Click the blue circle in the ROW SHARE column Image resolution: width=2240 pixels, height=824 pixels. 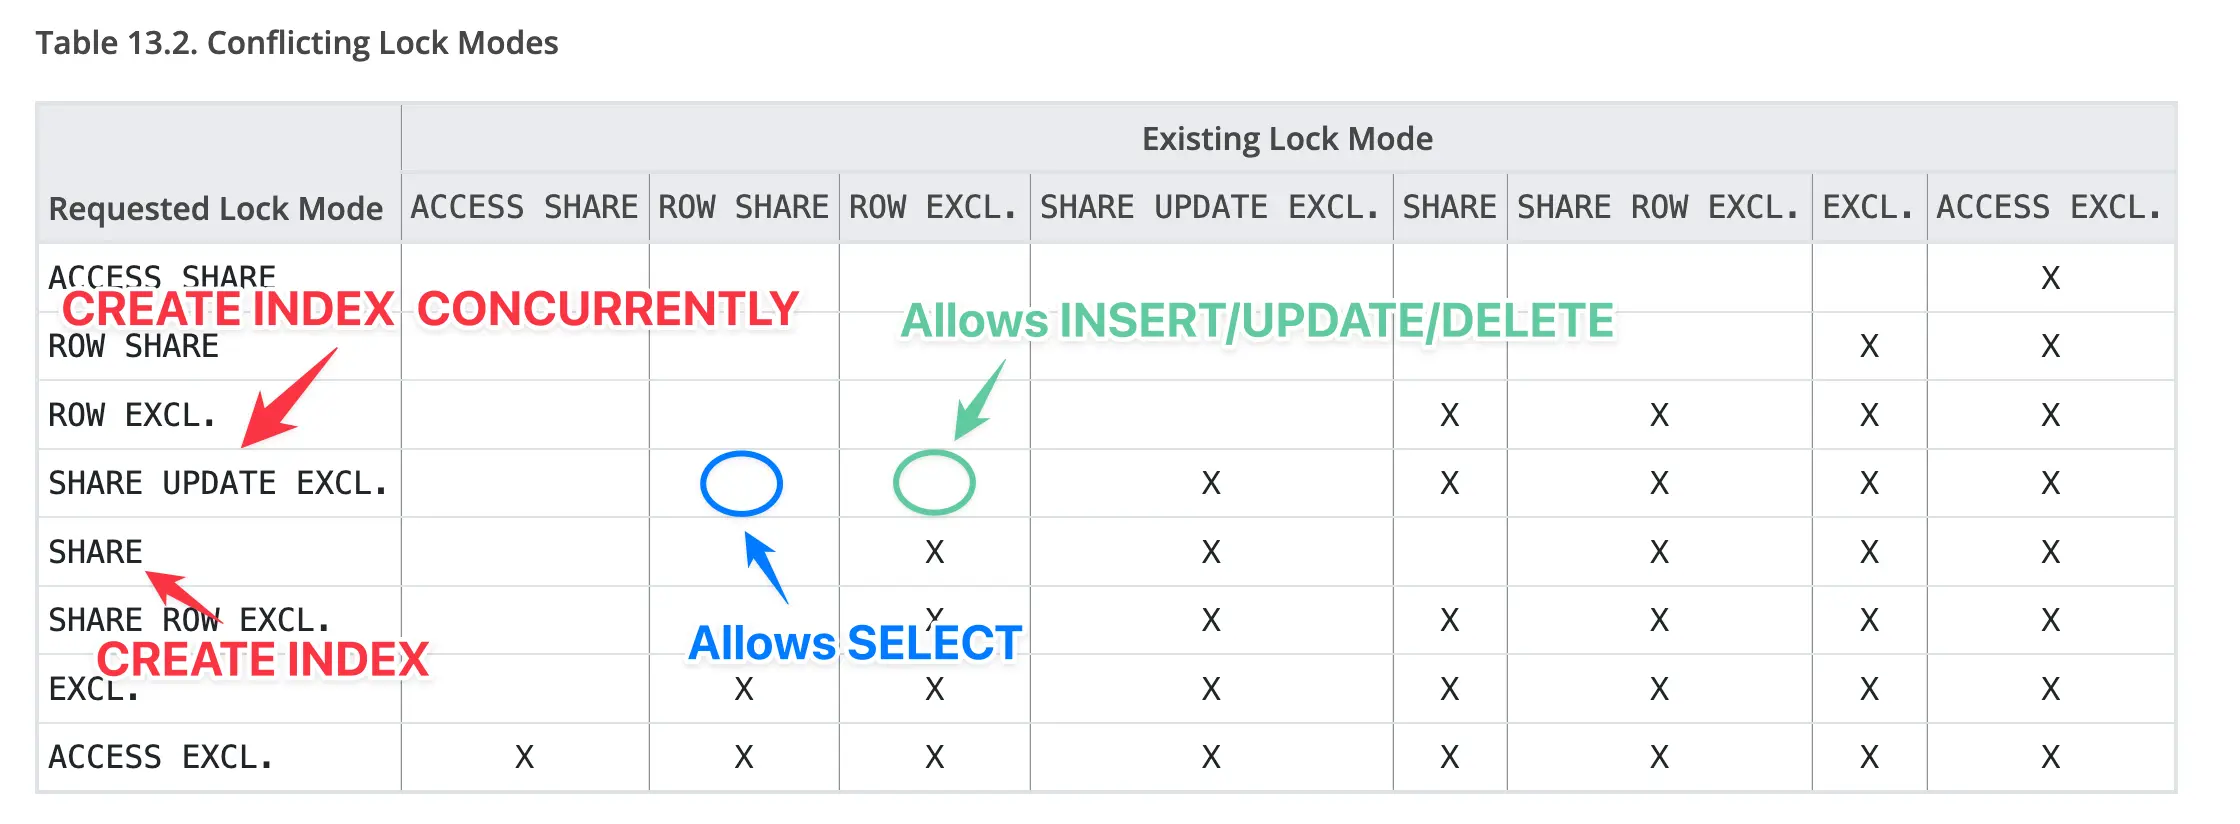click(741, 483)
